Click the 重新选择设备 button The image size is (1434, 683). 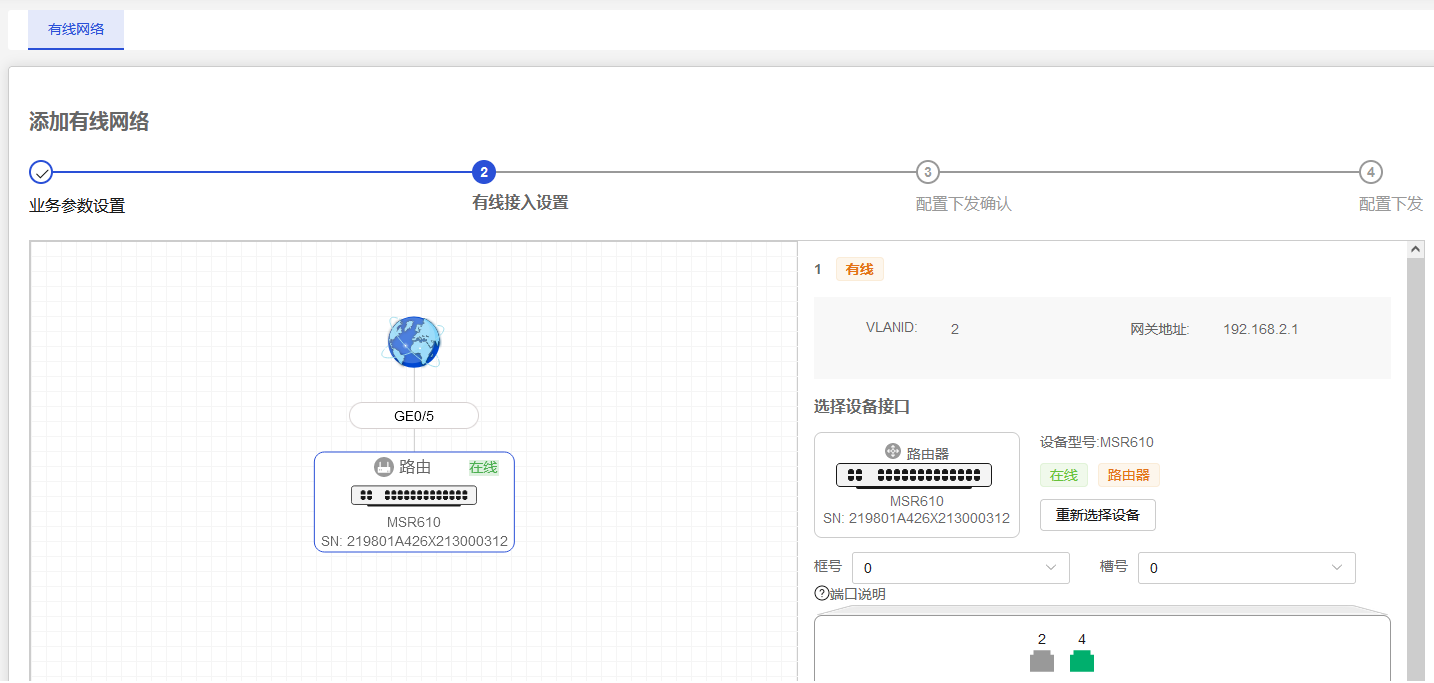click(1097, 515)
